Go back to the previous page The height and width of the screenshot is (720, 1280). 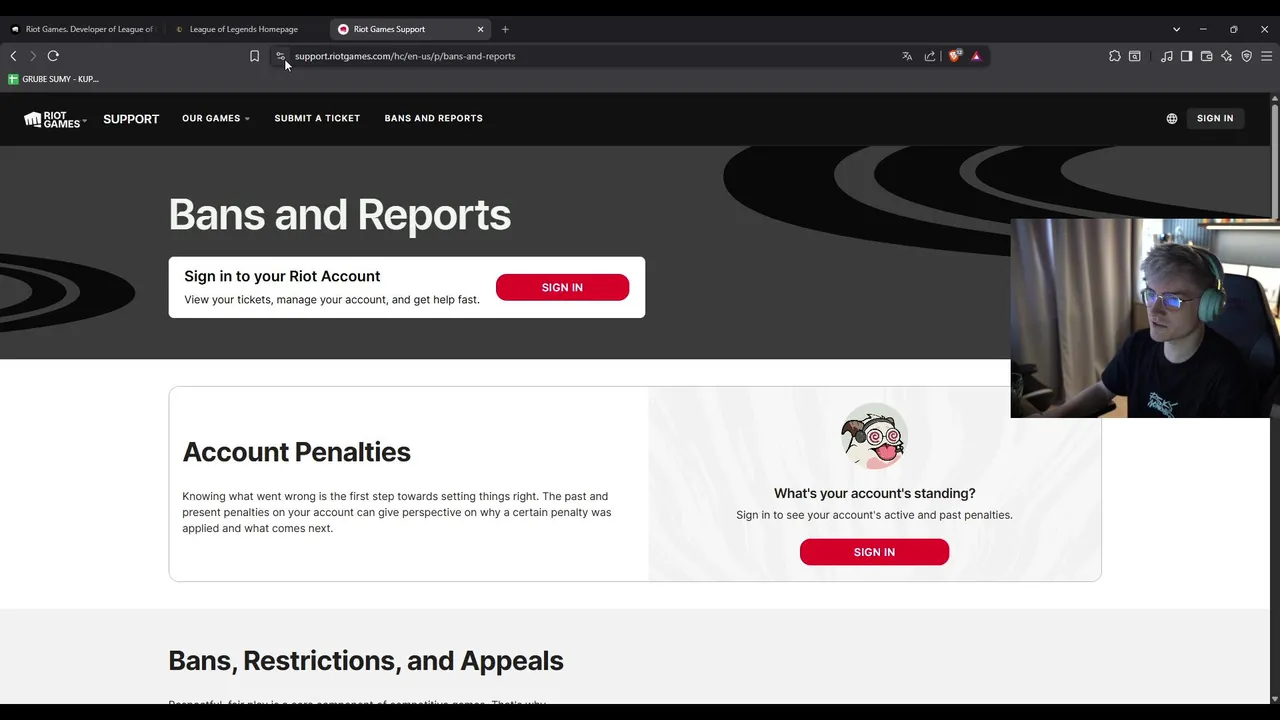(x=13, y=56)
